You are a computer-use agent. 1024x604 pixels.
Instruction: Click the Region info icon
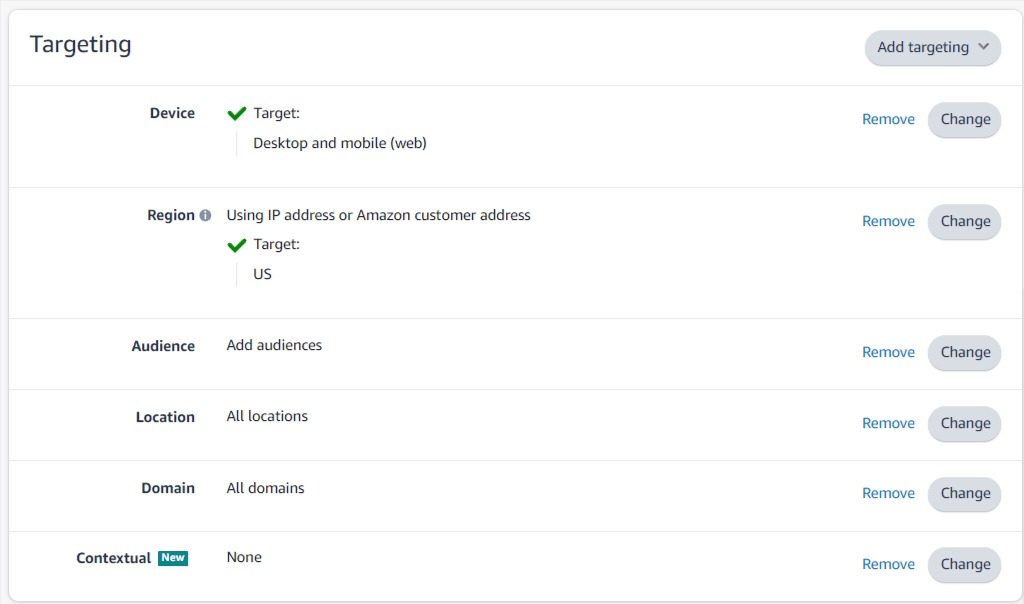[x=205, y=215]
